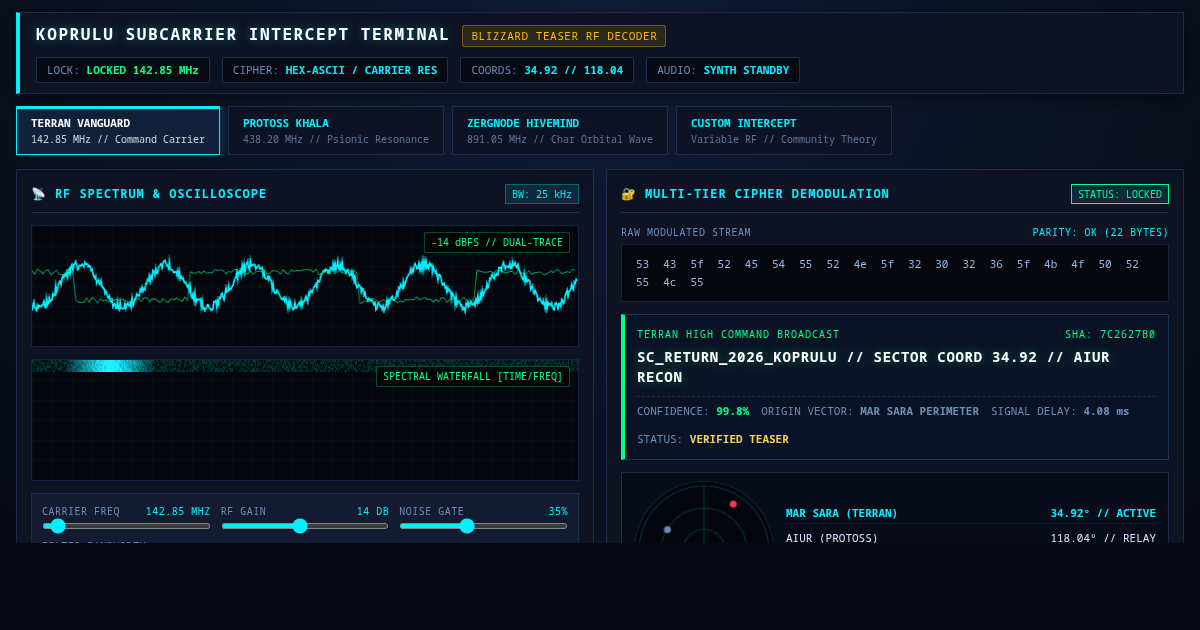Click the LOCK: LOCKED 142.85 MHz chip

(123, 70)
